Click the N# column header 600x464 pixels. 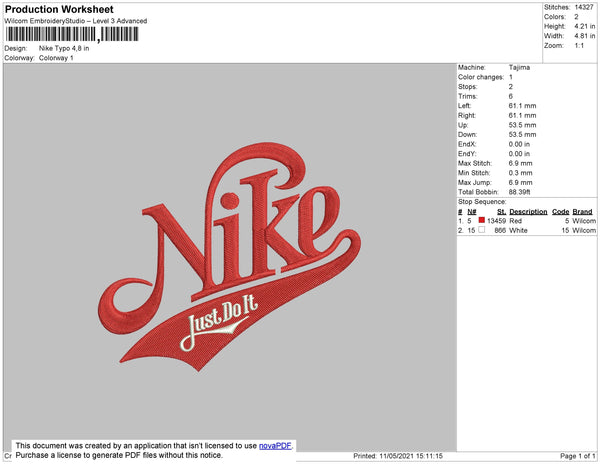pyautogui.click(x=473, y=211)
